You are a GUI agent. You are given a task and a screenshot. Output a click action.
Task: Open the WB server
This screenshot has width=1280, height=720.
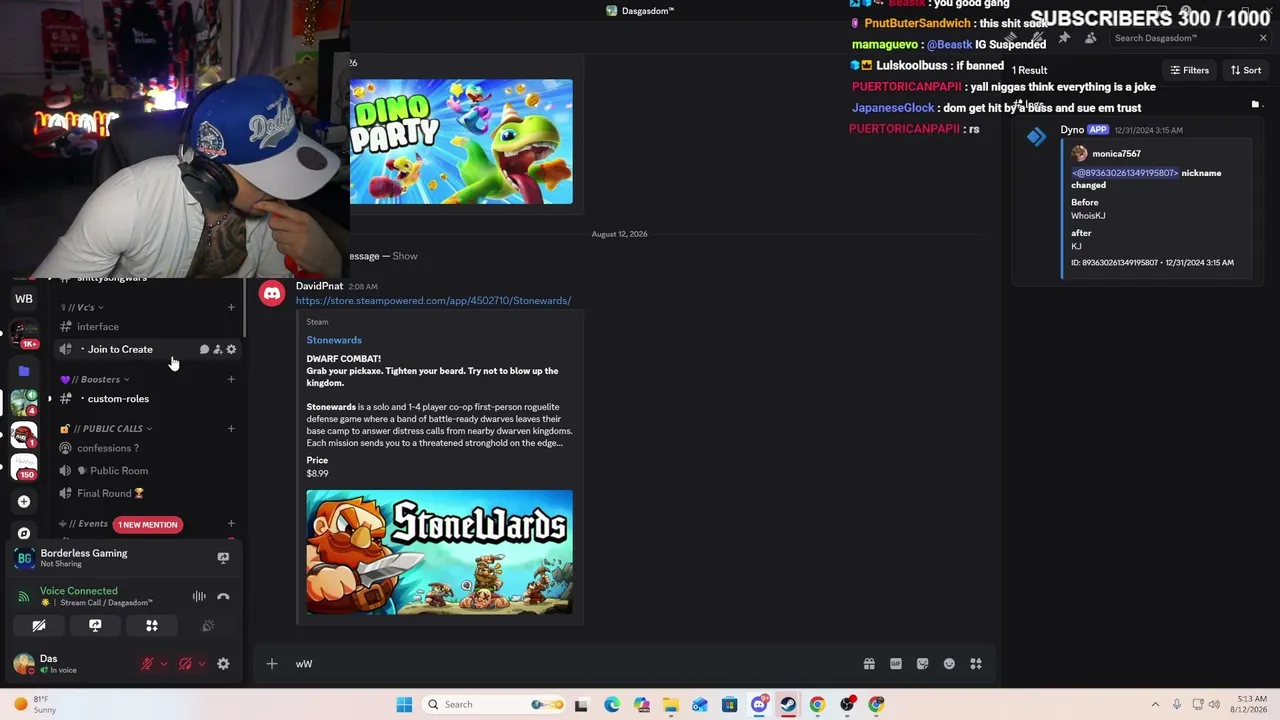coord(24,298)
